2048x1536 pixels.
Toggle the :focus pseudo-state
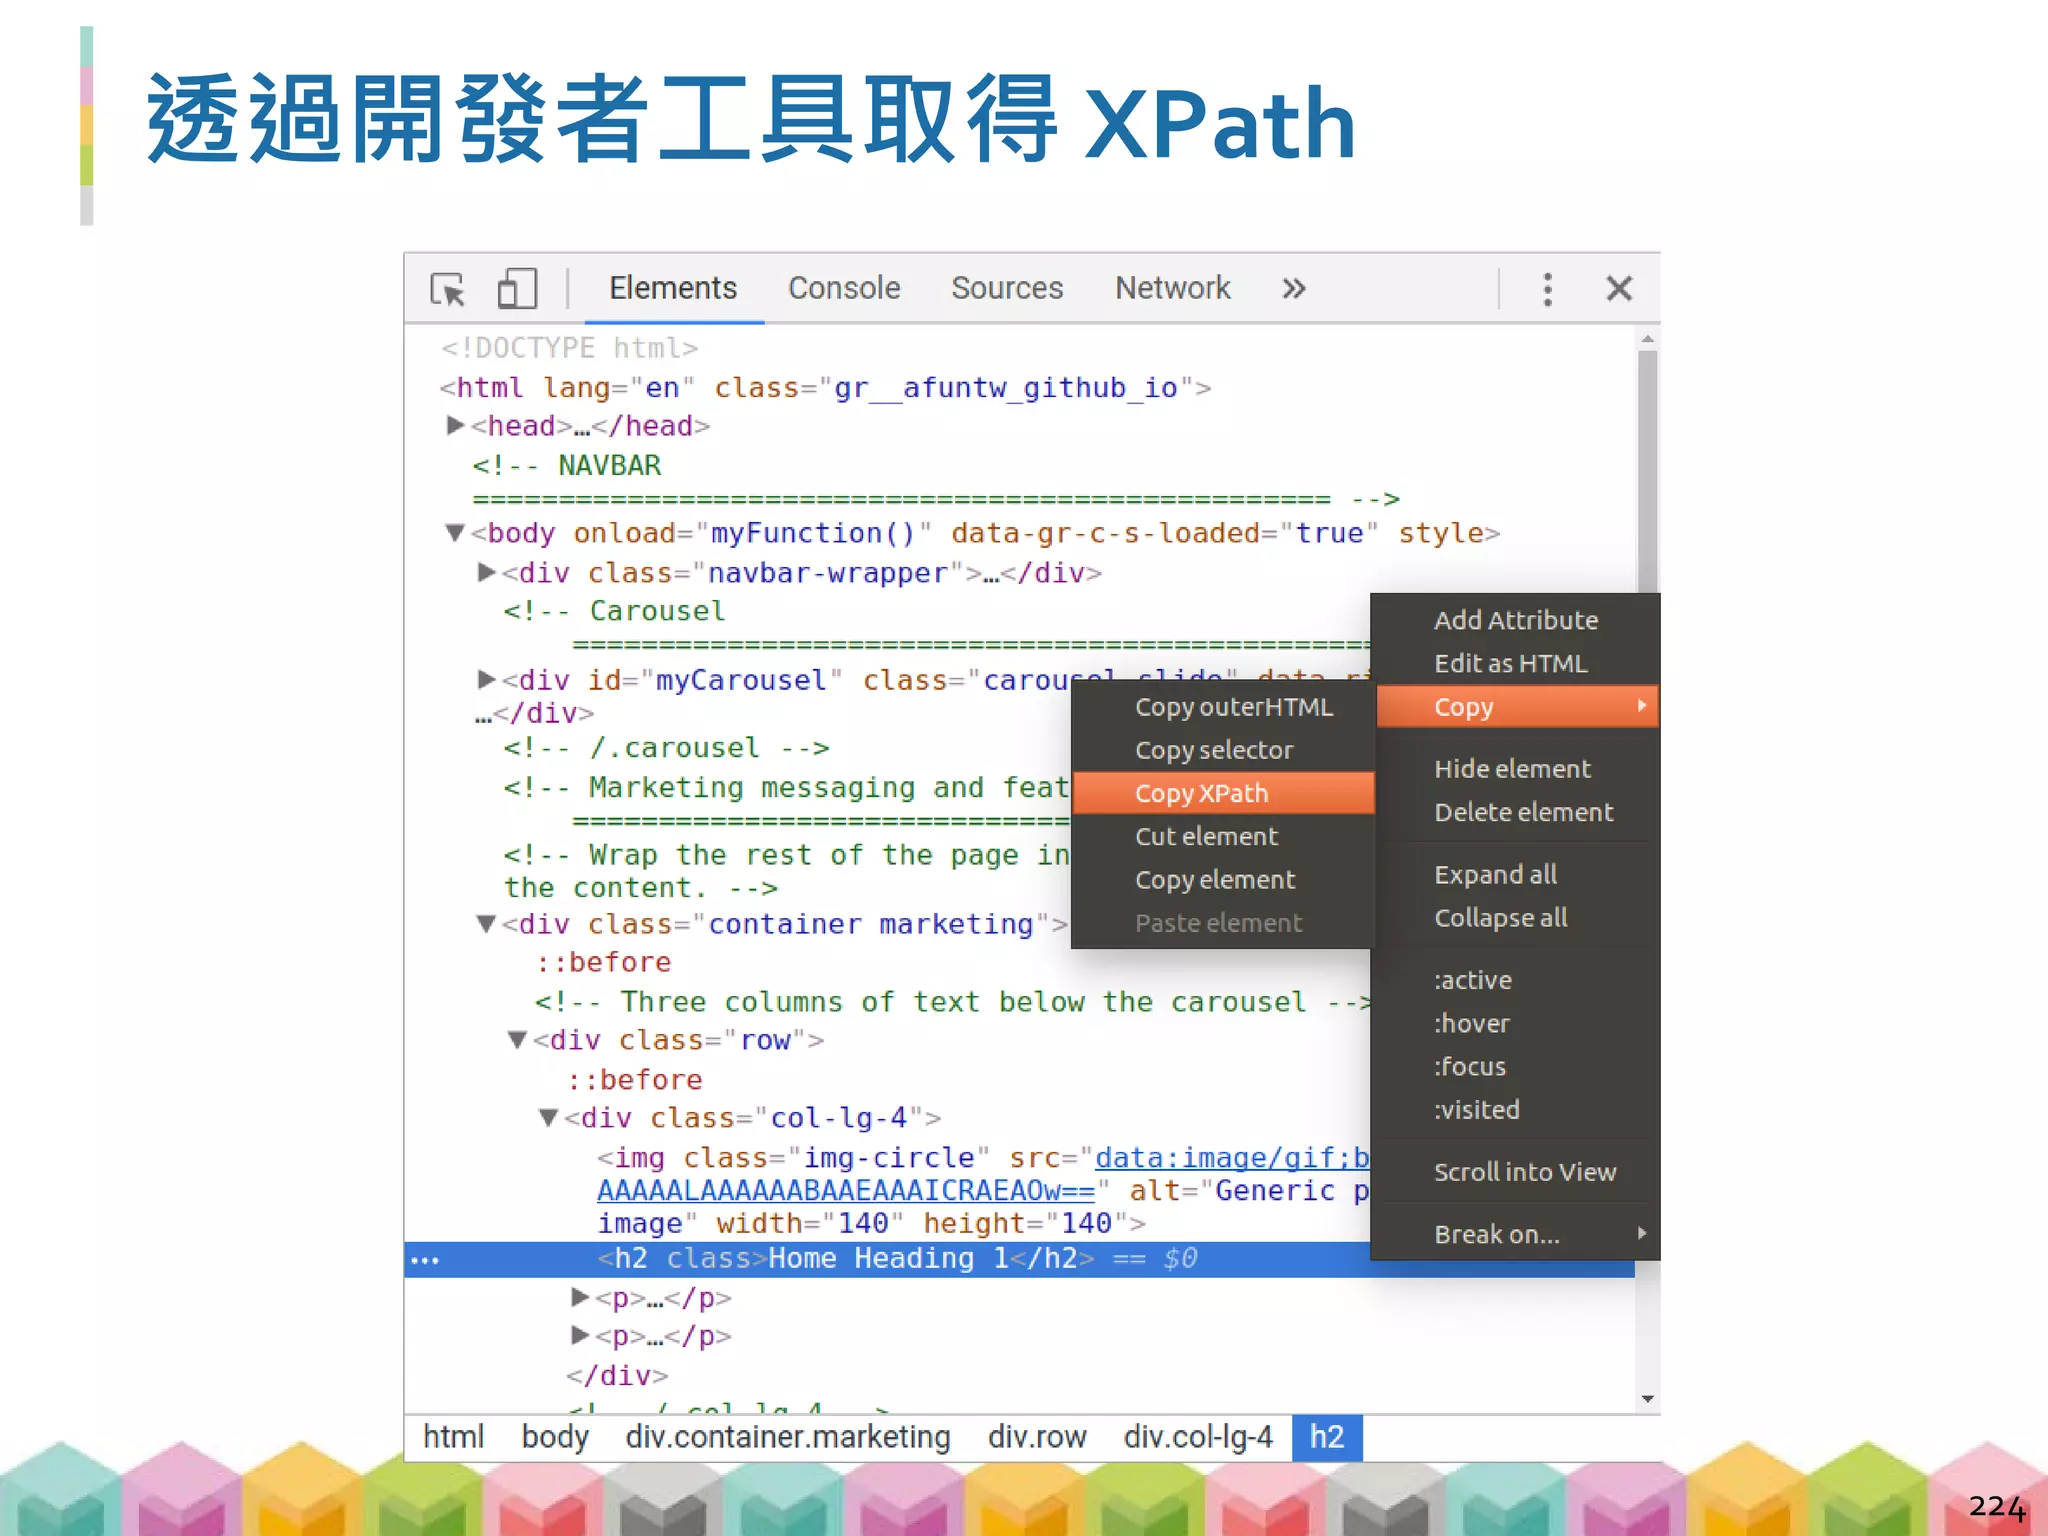(x=1469, y=1066)
